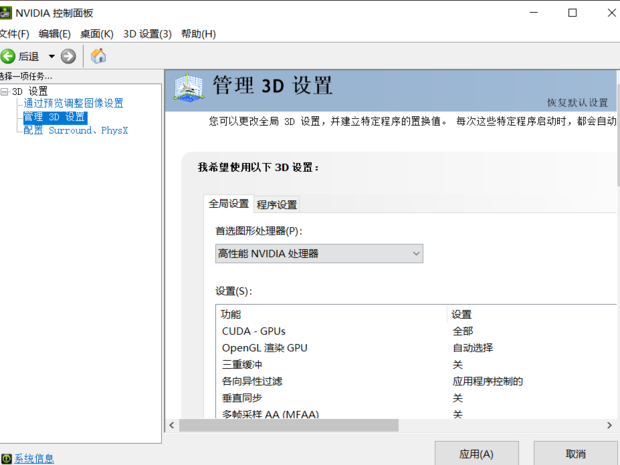Screen dimensions: 620x465
Task: Click the vertical scrollbar thumb of the page
Action: click(x=618, y=129)
